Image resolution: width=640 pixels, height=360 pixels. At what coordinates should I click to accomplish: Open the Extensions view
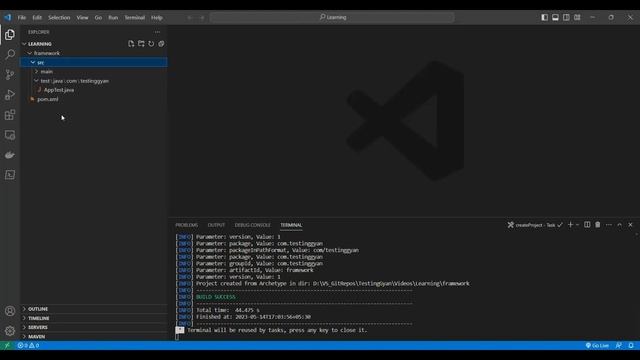click(10, 115)
